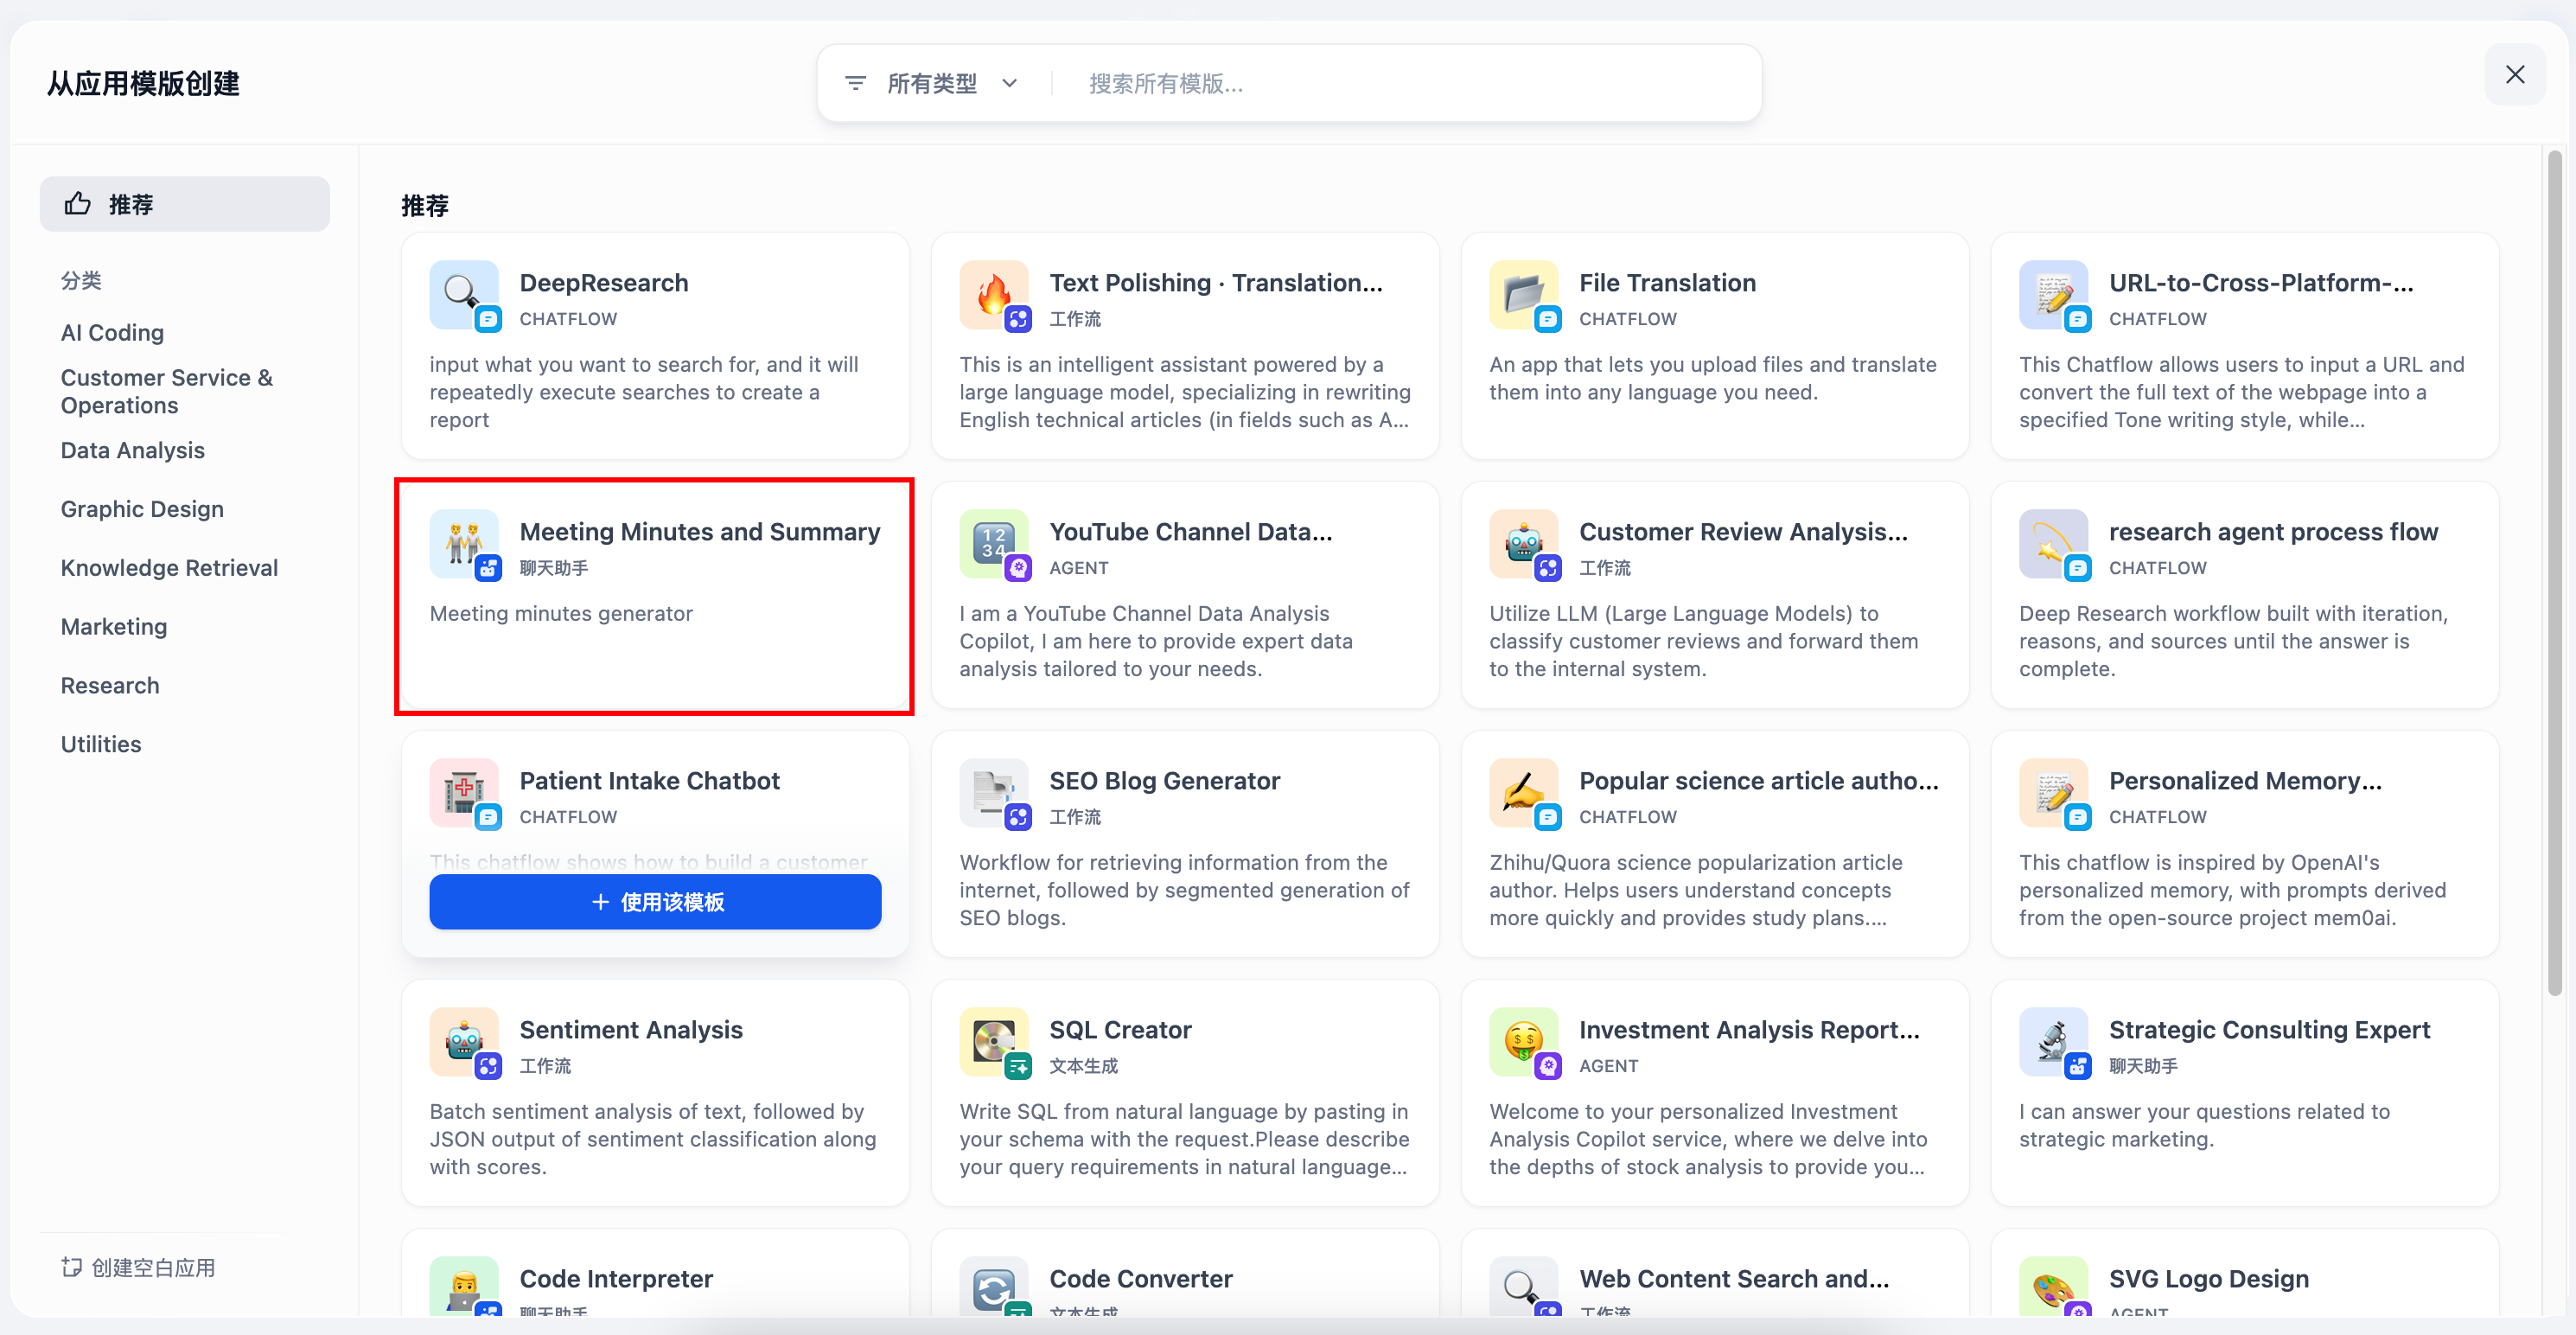Click the 文本生成 label under SQL Creator

1084,1066
